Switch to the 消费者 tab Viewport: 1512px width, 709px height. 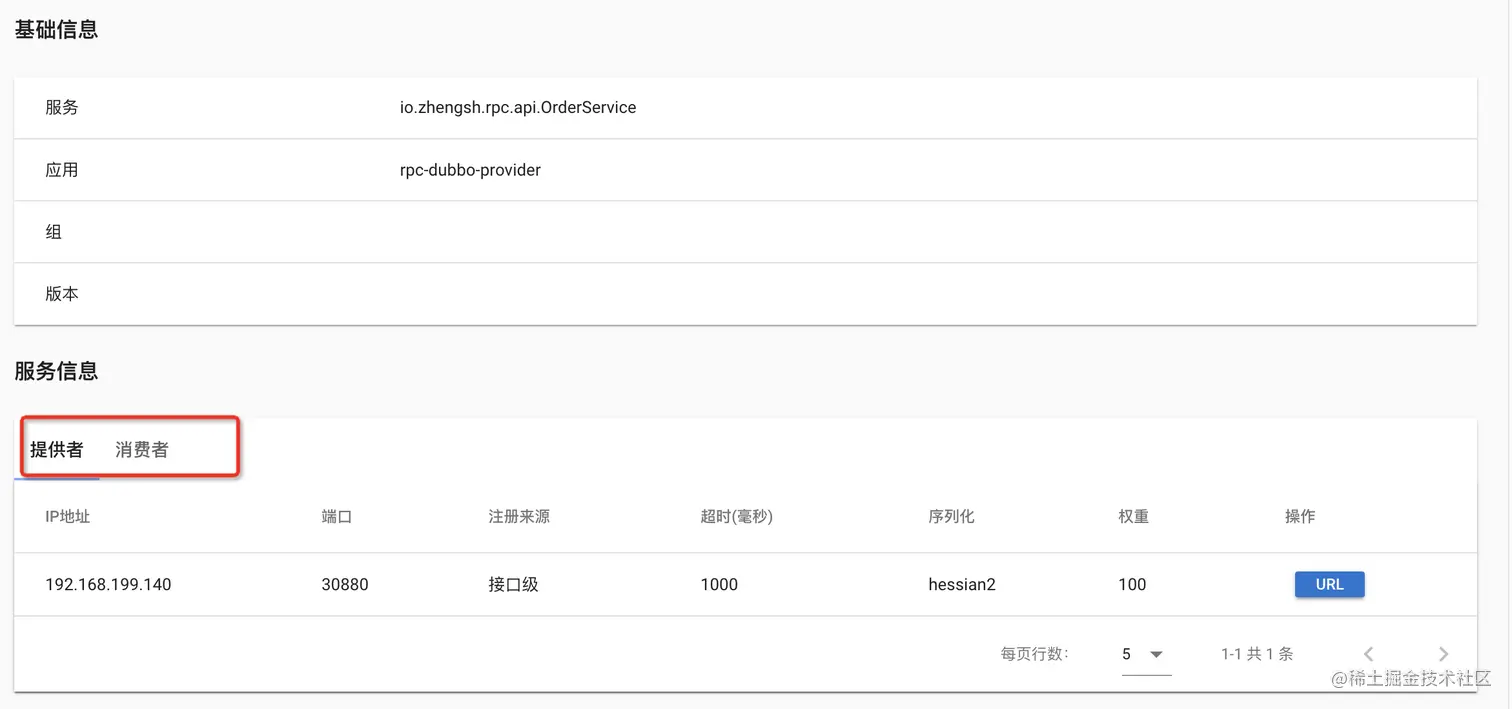pos(142,450)
